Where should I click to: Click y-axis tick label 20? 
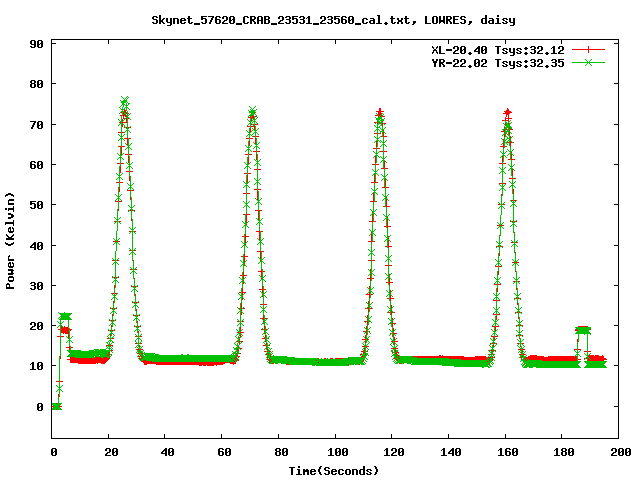[36, 326]
